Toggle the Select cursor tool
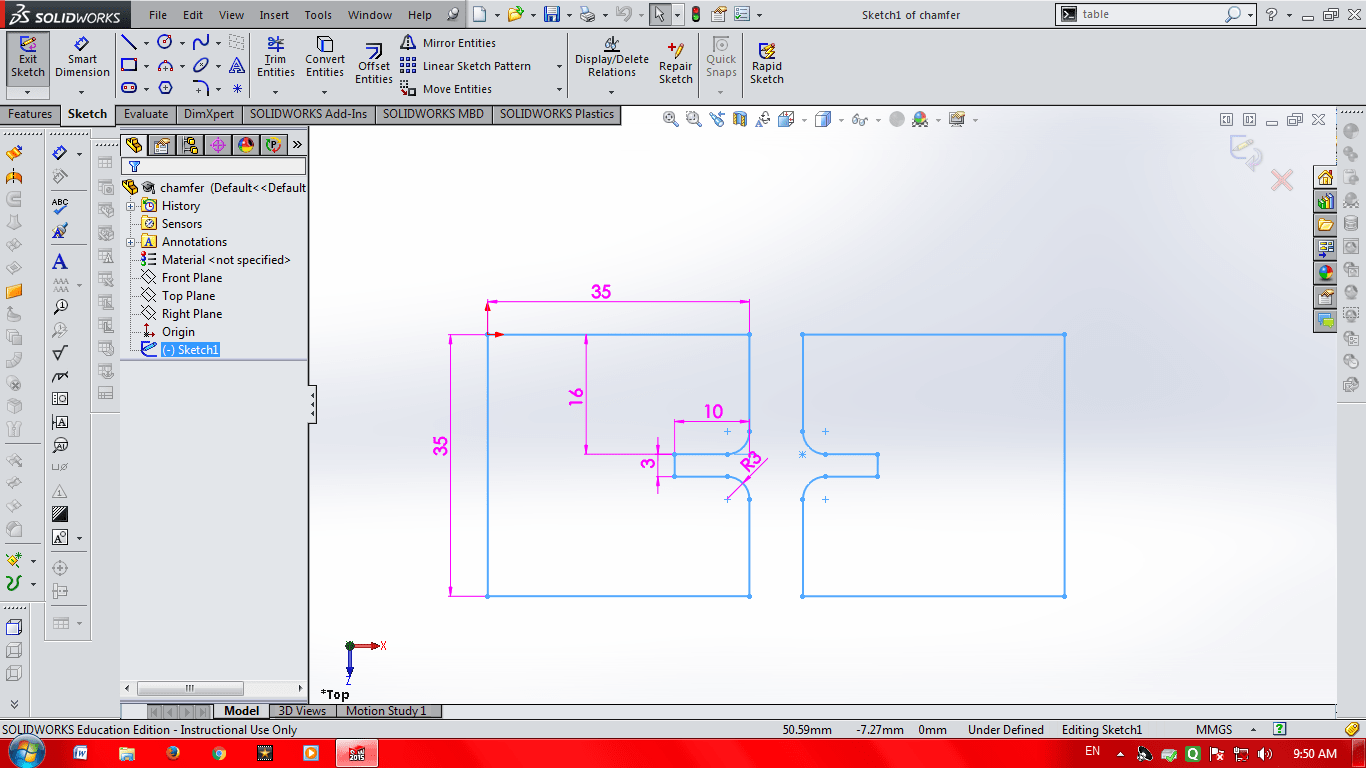 (x=658, y=15)
